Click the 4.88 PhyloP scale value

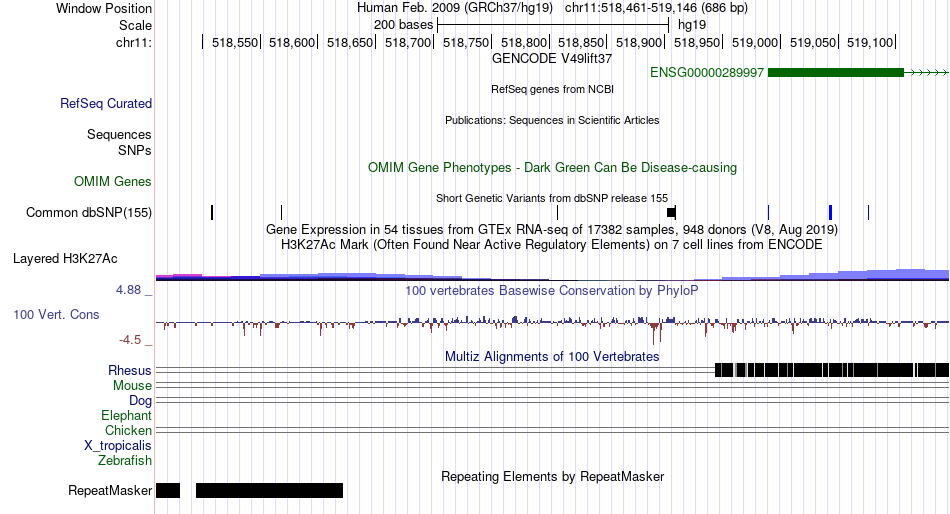[x=128, y=290]
